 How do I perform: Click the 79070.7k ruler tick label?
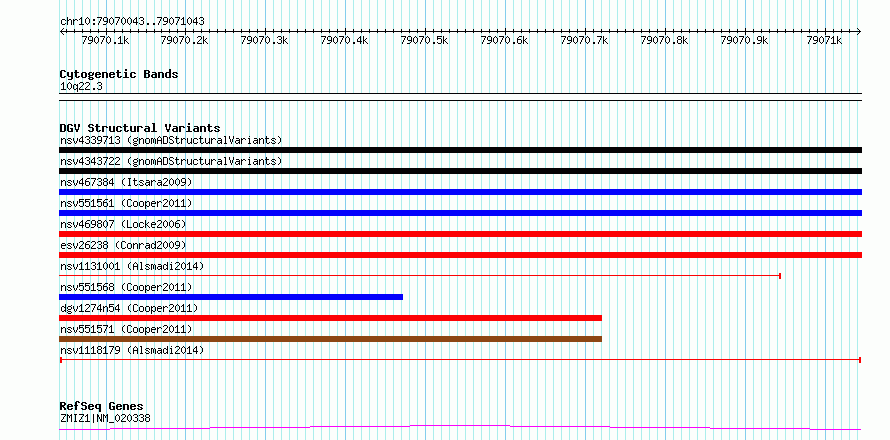pyautogui.click(x=585, y=40)
